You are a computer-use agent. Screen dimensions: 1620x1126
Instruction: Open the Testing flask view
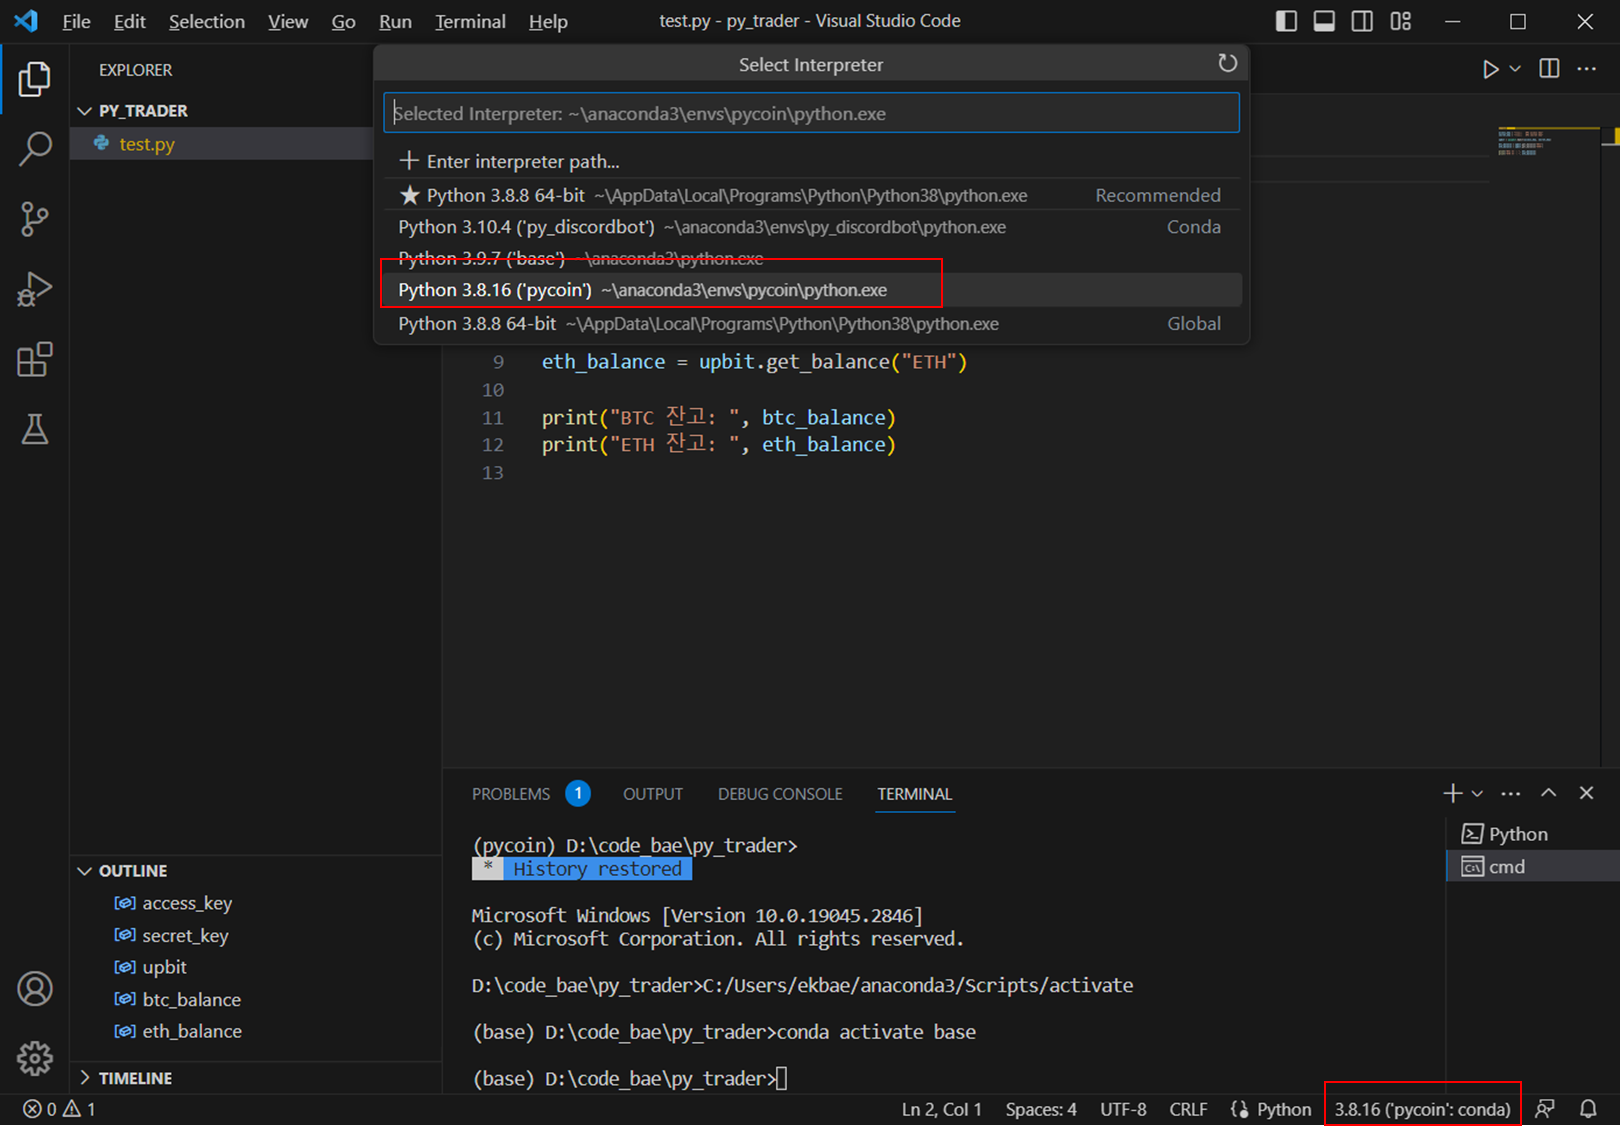(x=34, y=429)
